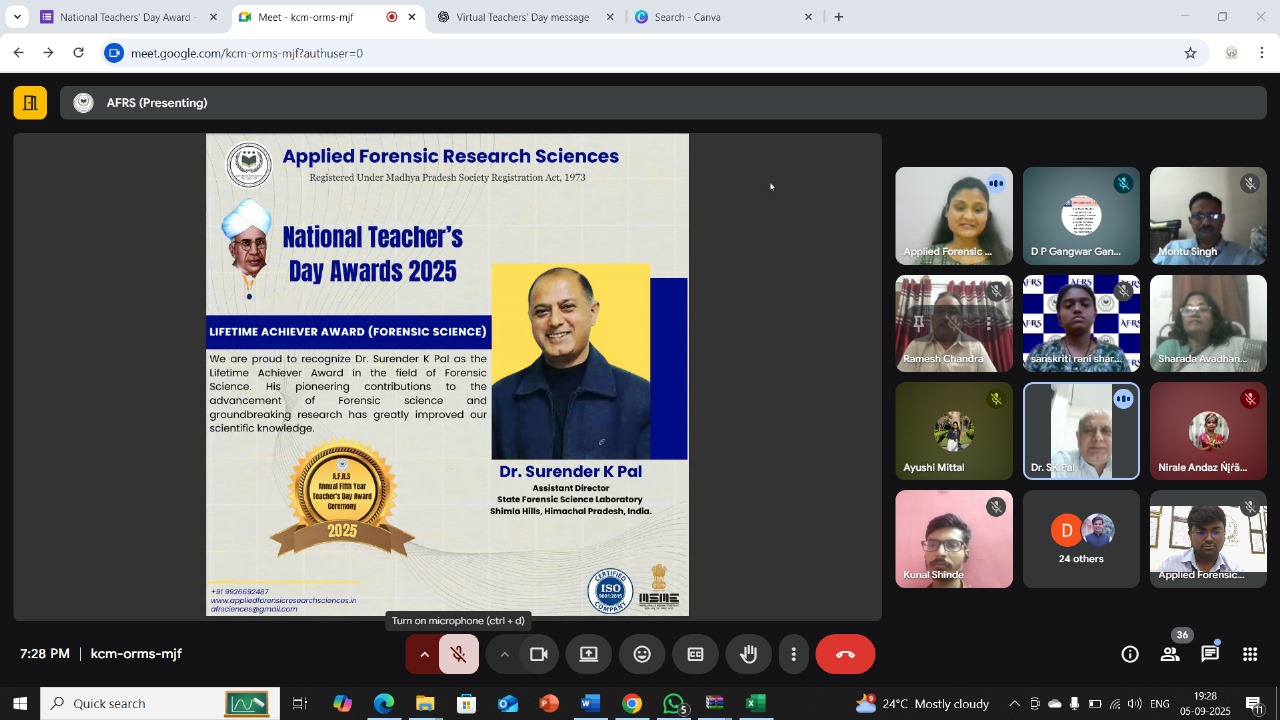Turn on closed captions
The image size is (1280, 720).
(695, 655)
